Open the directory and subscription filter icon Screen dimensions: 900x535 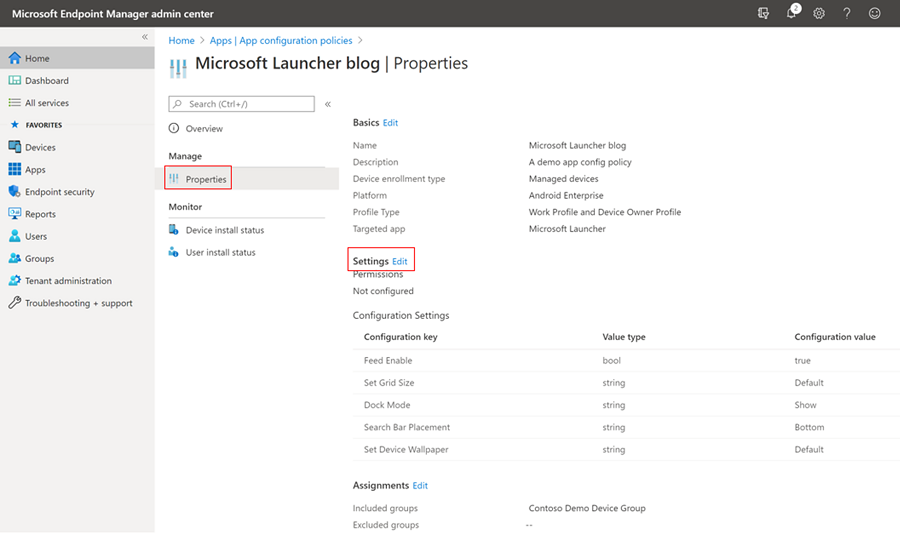coord(763,13)
